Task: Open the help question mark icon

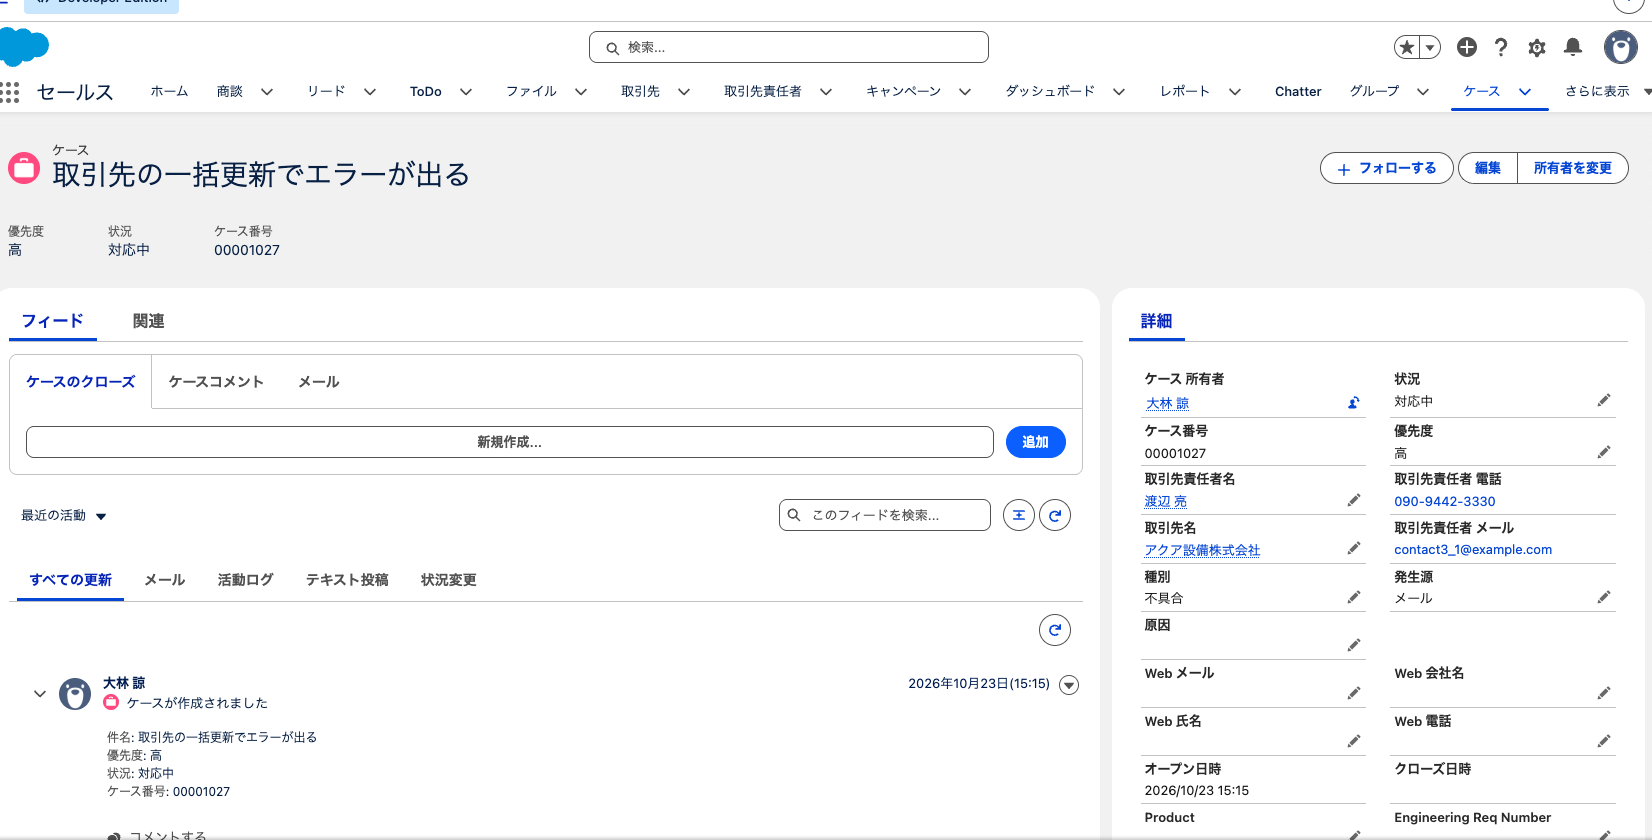Action: point(1501,47)
